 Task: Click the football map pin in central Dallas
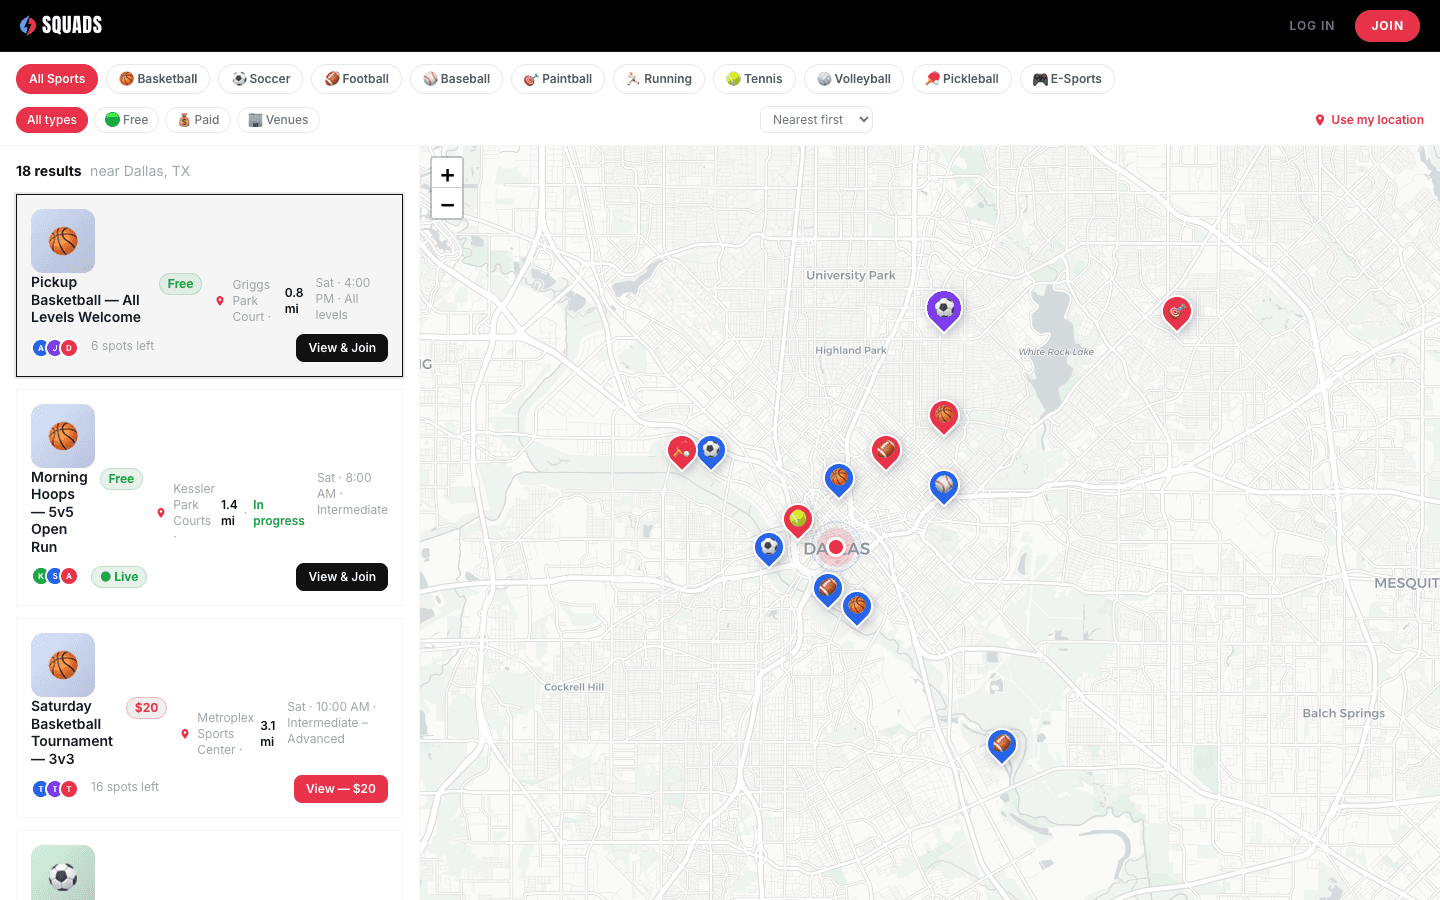click(886, 450)
